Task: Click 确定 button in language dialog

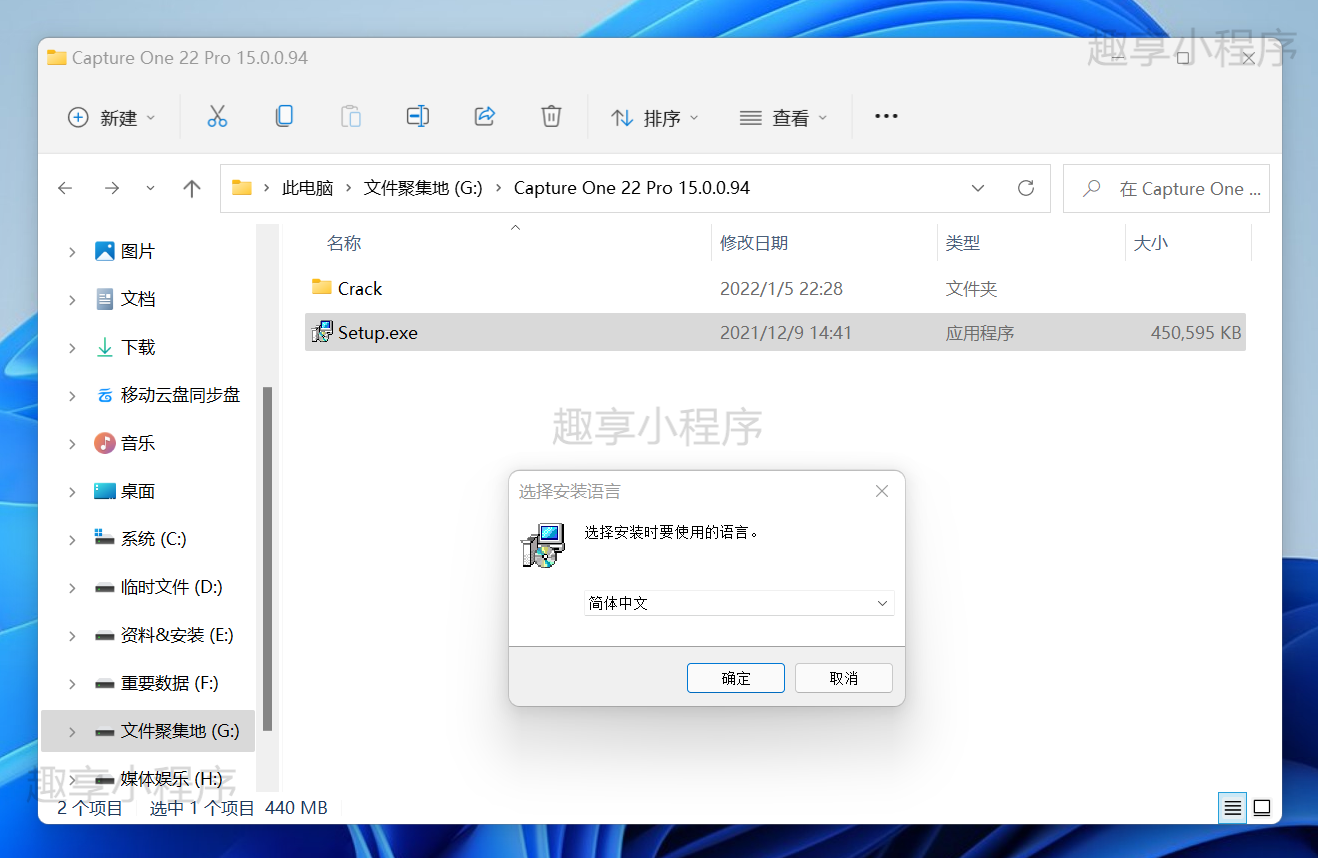Action: [736, 678]
